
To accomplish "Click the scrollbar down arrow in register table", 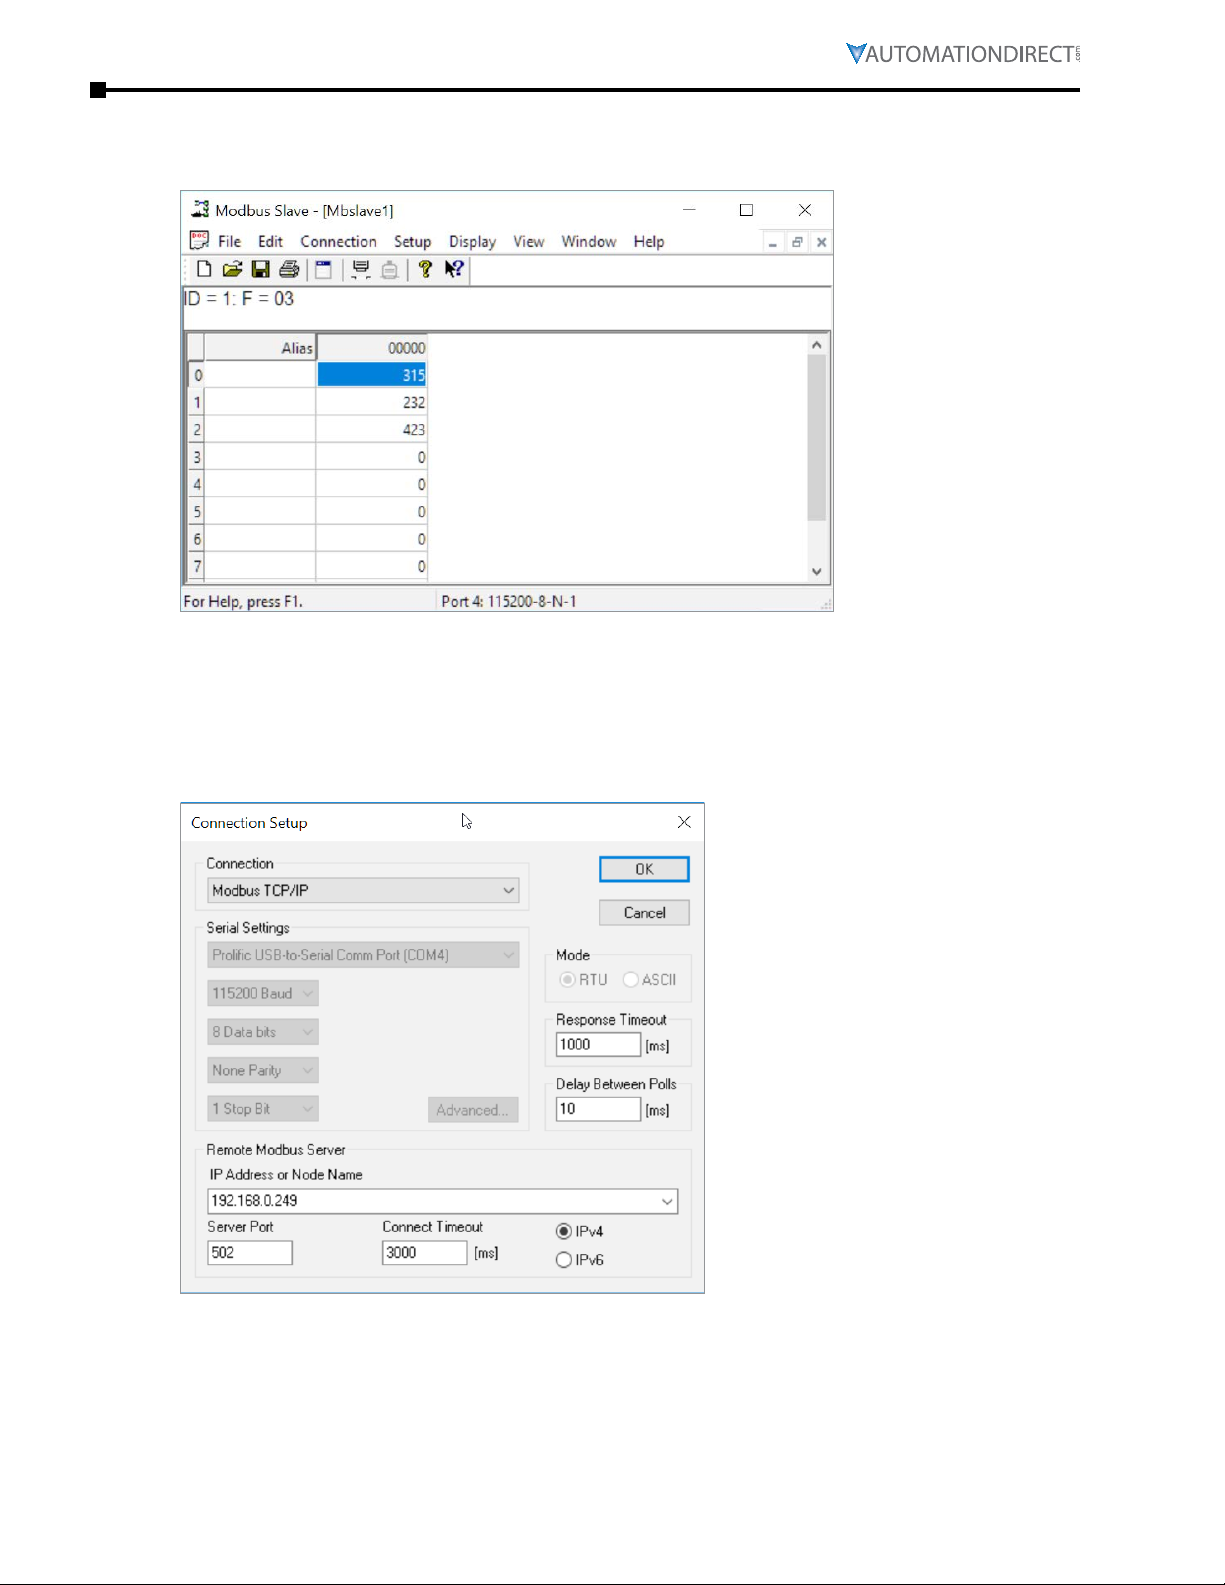I will pos(817,572).
